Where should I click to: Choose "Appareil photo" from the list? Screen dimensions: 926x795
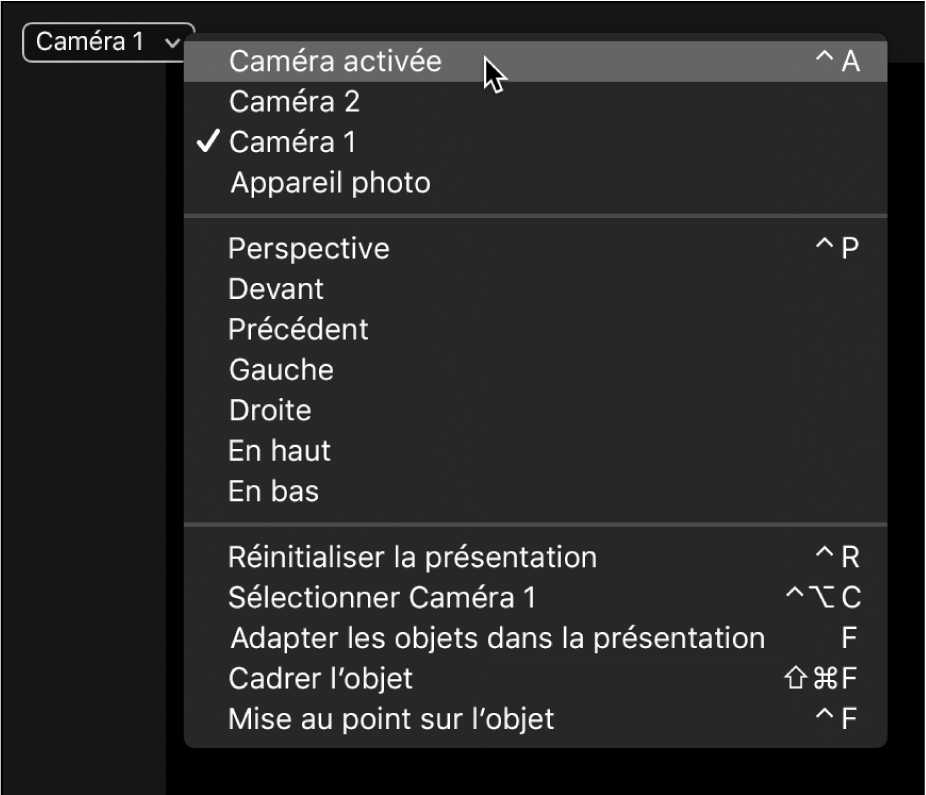click(329, 183)
